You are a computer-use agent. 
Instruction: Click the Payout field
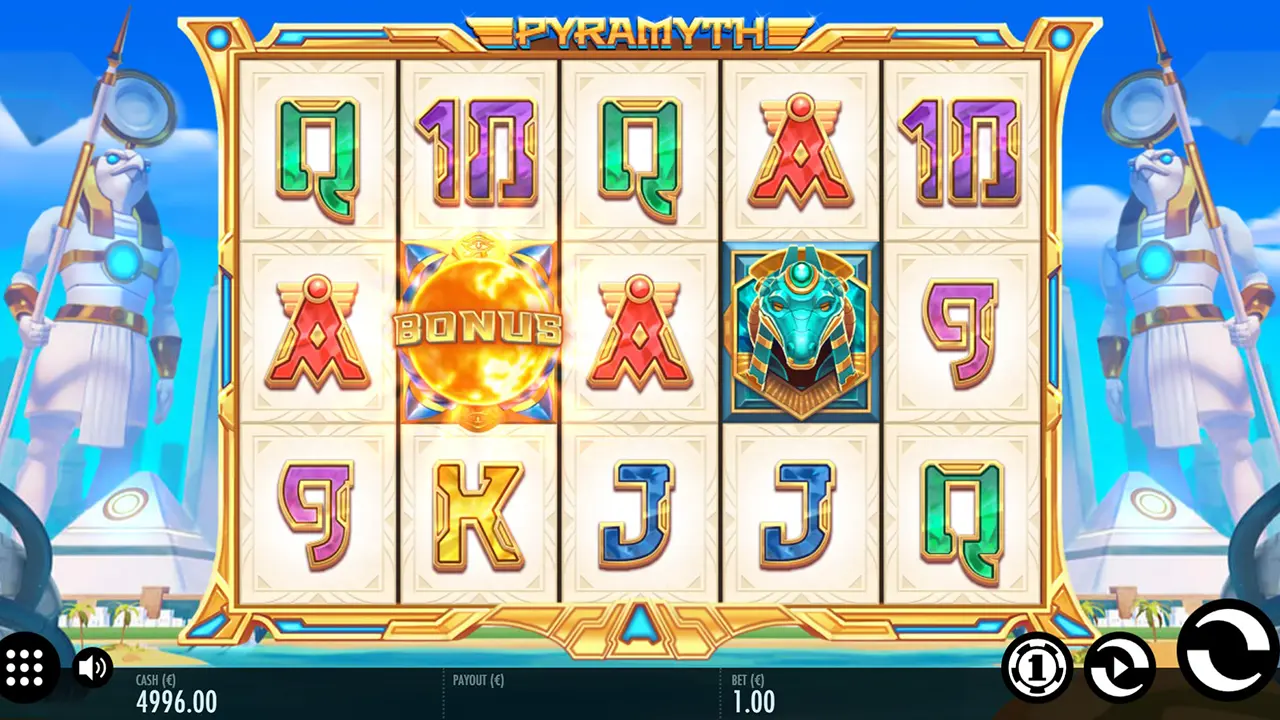580,692
